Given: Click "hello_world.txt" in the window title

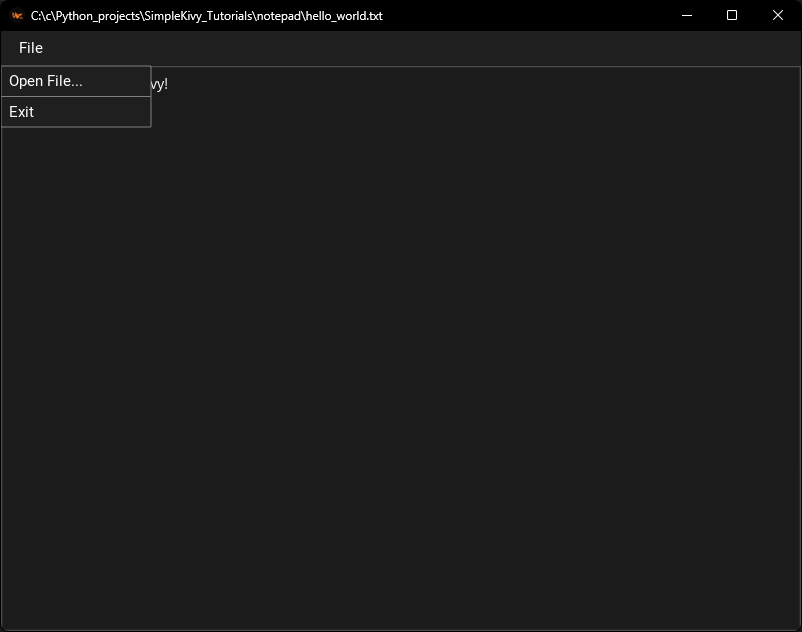Looking at the screenshot, I should (343, 16).
